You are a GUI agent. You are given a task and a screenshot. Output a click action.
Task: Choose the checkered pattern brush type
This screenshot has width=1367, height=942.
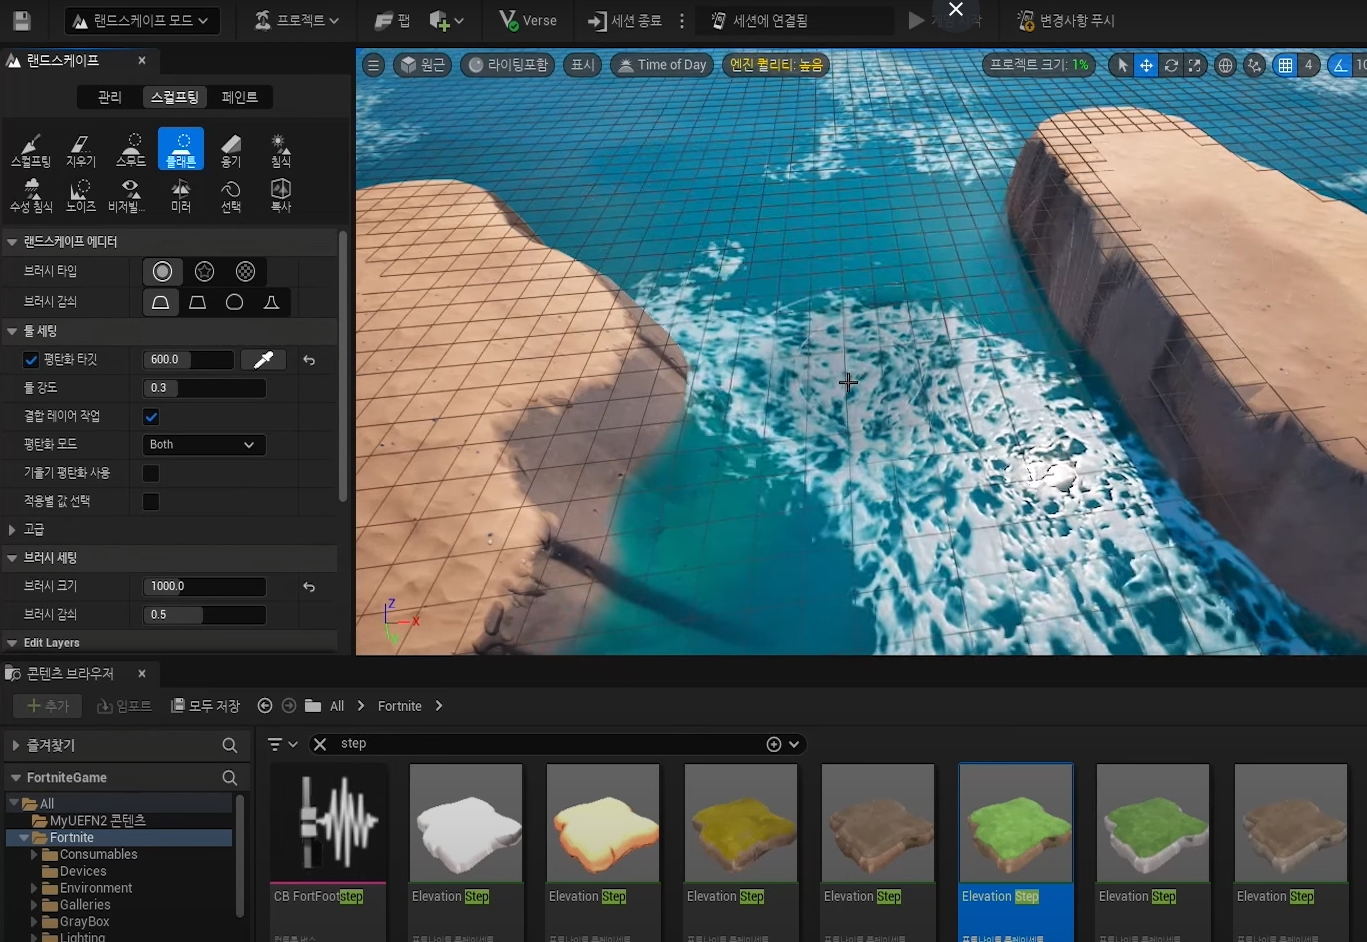[x=245, y=272]
